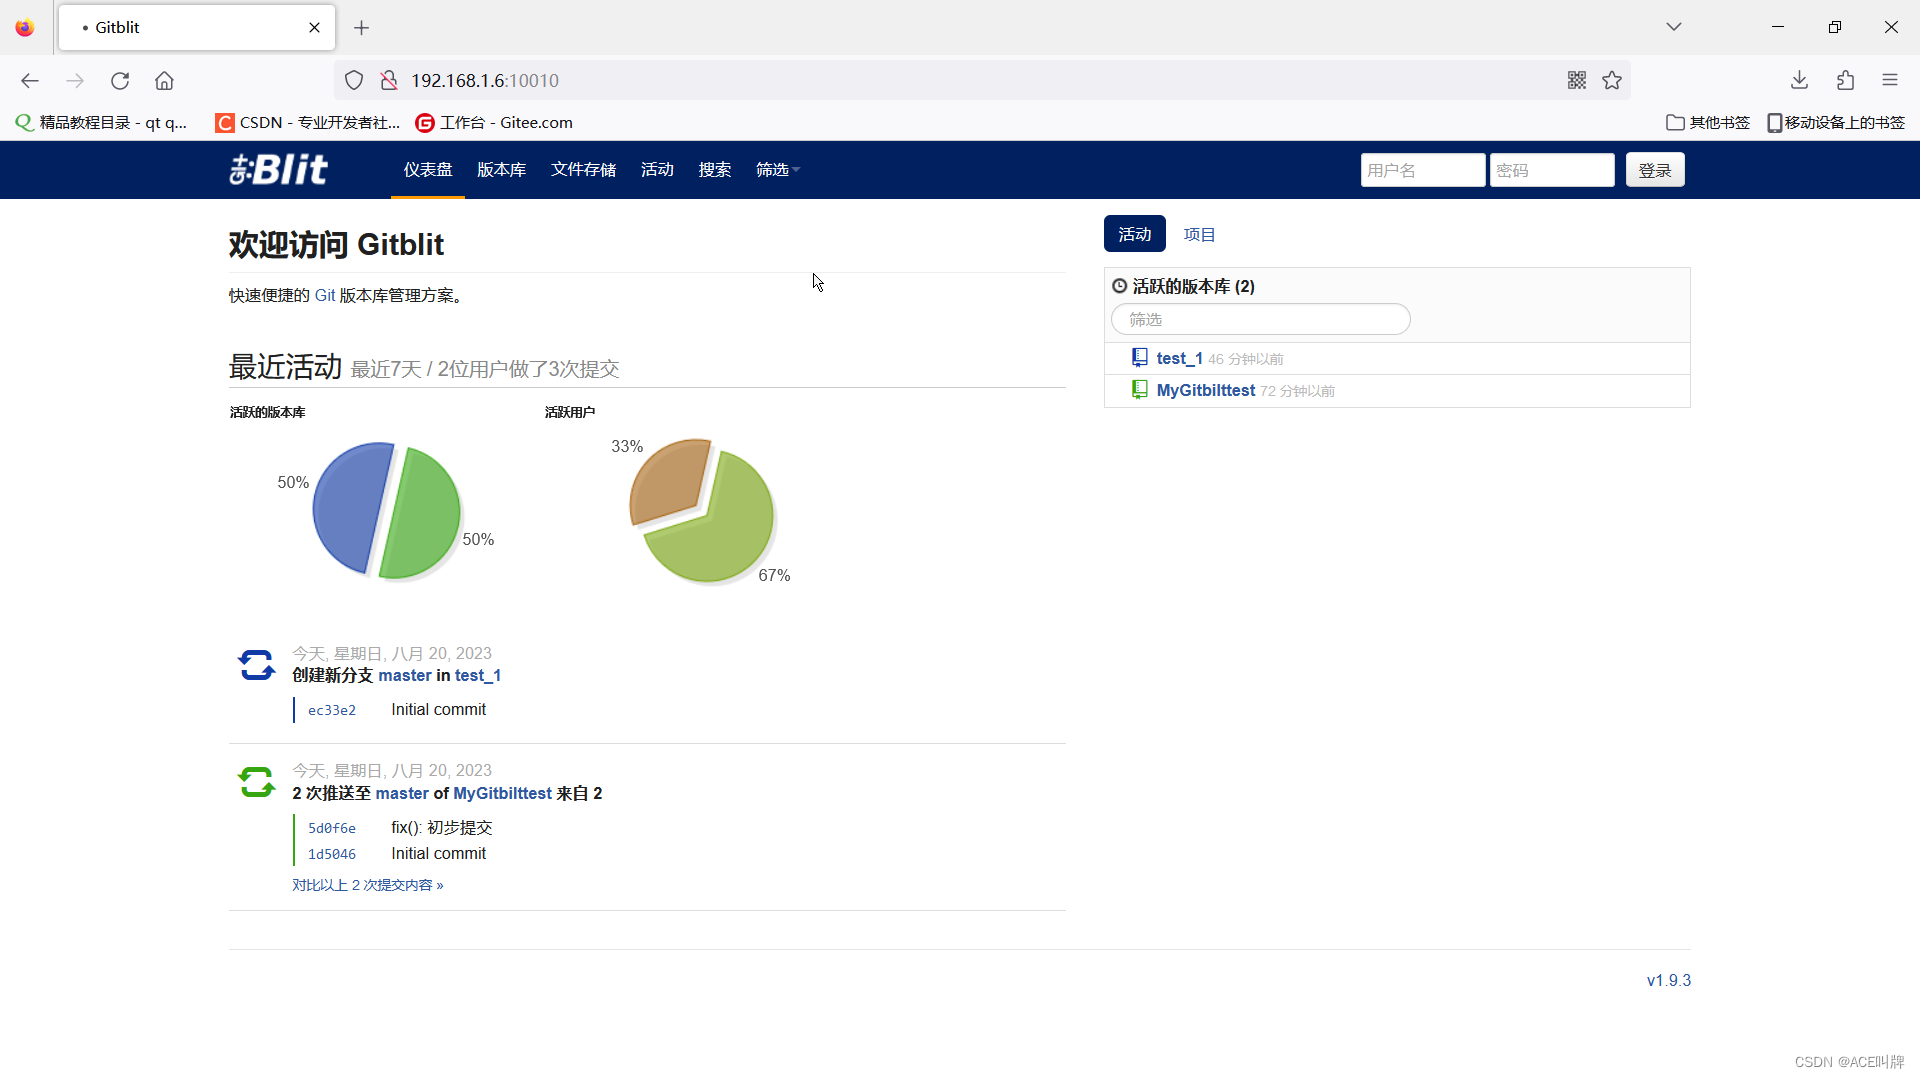Open MyGitbilttest link in push entry
Viewport: 1920px width, 1078px height.
502,793
